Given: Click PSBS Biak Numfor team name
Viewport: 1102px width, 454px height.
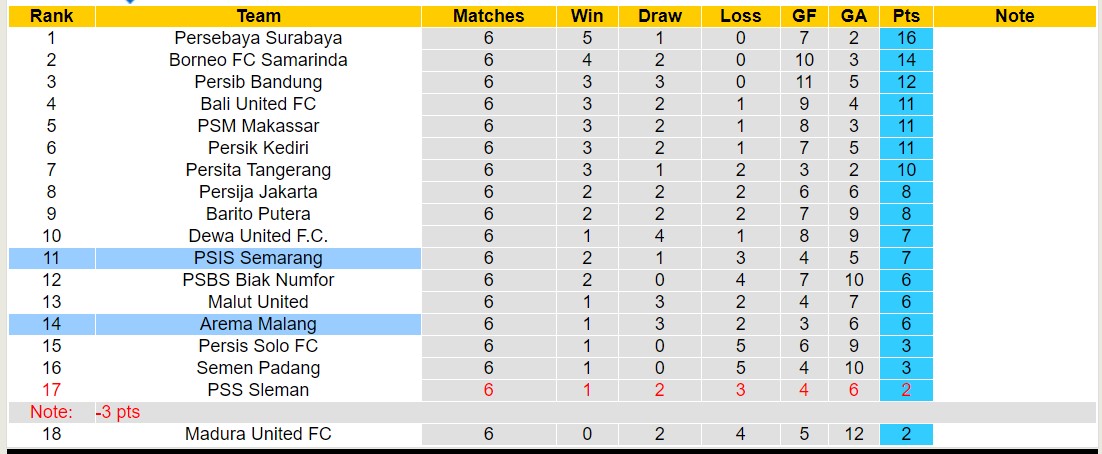Looking at the screenshot, I should tap(258, 280).
